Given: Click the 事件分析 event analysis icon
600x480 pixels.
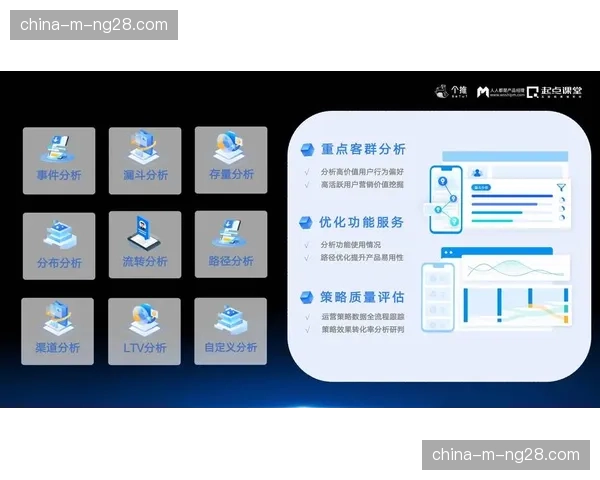Looking at the screenshot, I should coord(59,160).
